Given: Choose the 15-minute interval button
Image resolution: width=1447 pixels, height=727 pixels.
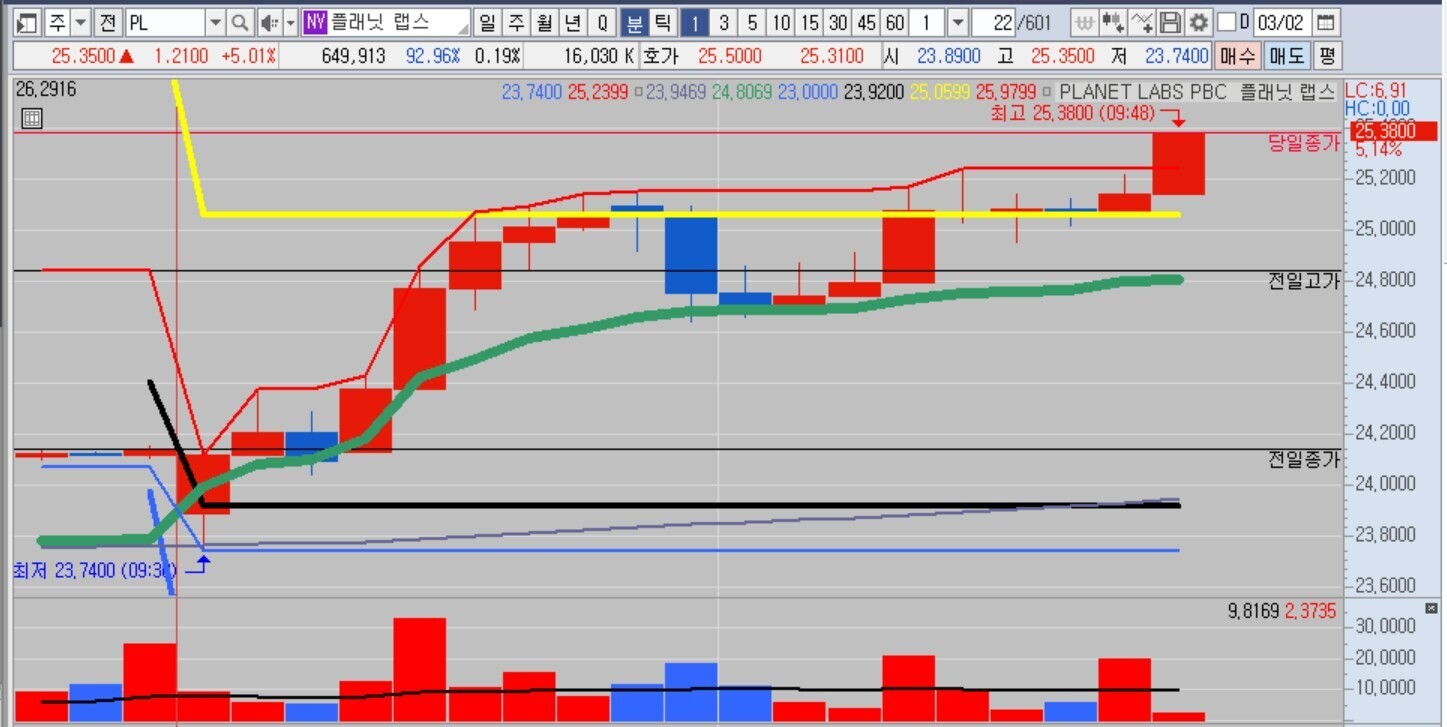Looking at the screenshot, I should [x=810, y=22].
